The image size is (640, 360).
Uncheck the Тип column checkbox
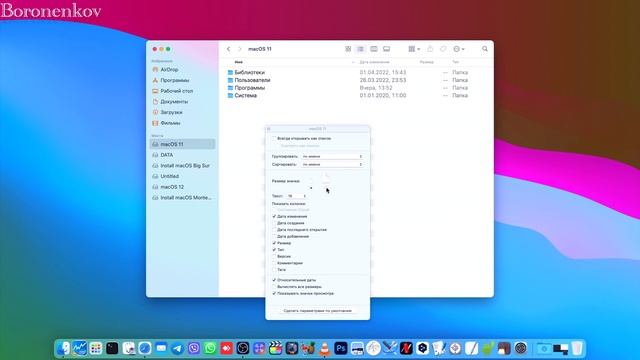coord(274,250)
